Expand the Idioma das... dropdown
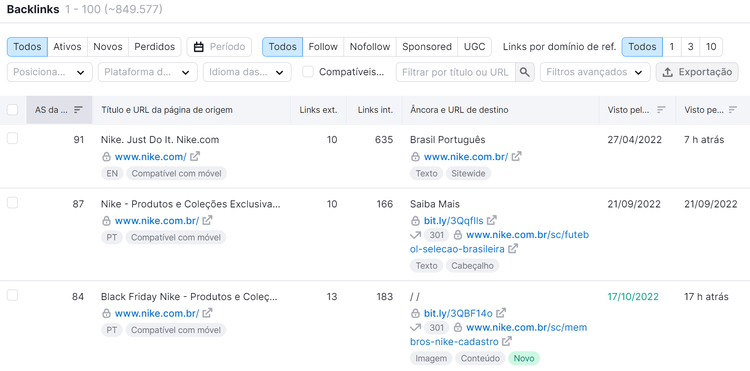Image resolution: width=750 pixels, height=371 pixels. point(247,72)
